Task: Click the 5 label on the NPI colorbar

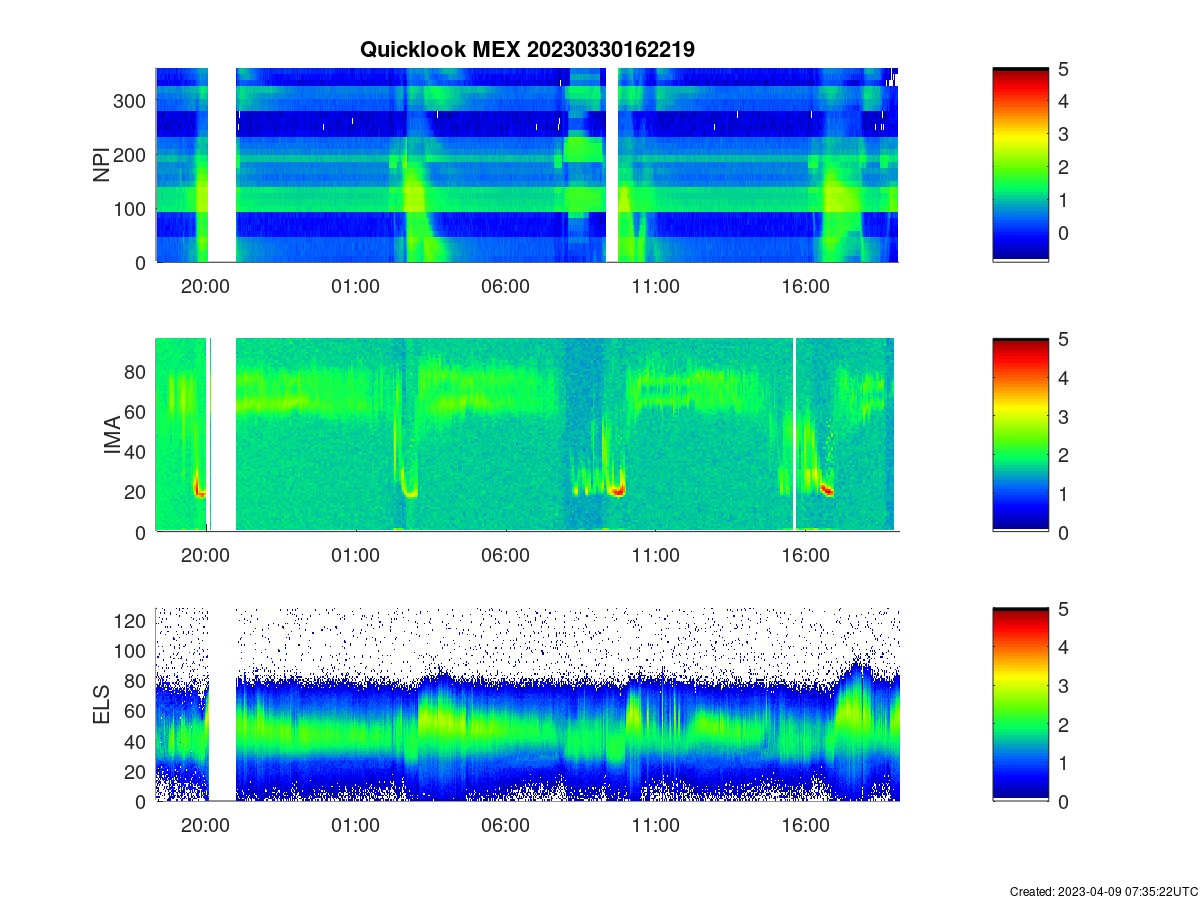Action: 1065,69
